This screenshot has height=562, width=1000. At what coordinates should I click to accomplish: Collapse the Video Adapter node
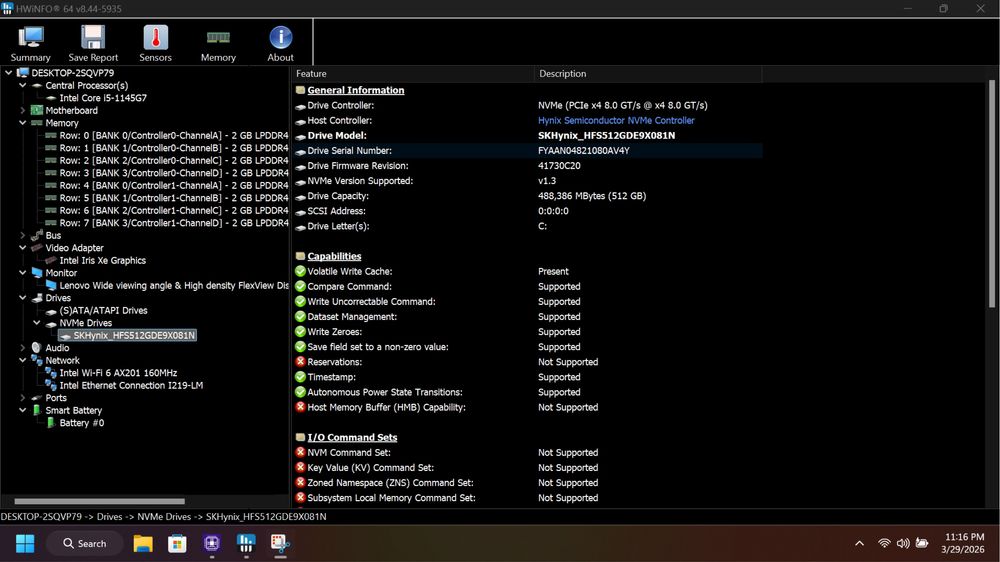pyautogui.click(x=23, y=248)
